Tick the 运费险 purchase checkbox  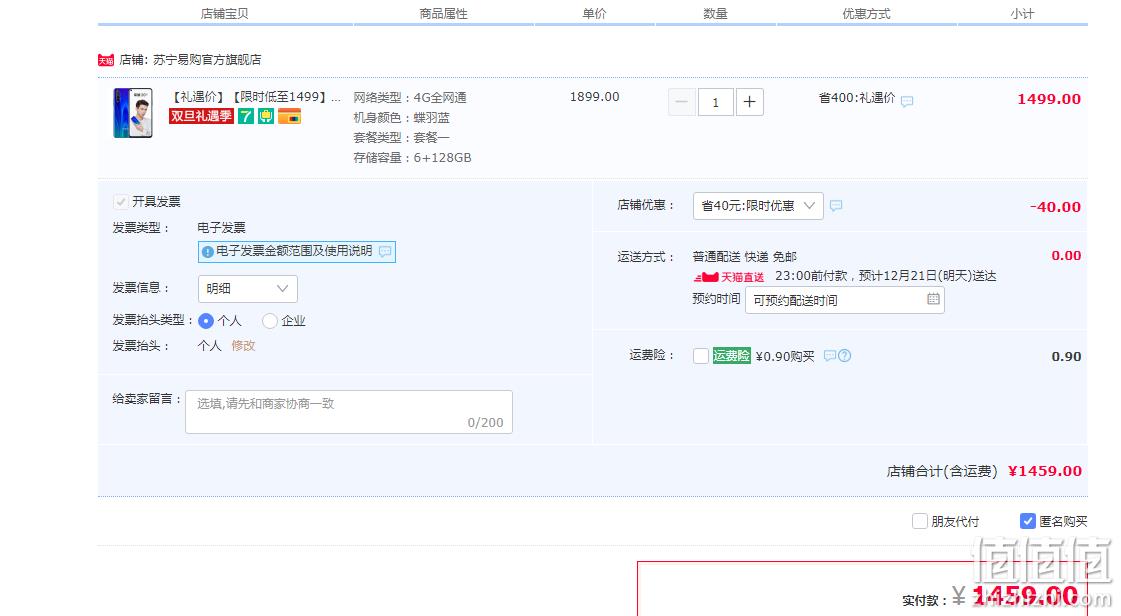click(701, 356)
